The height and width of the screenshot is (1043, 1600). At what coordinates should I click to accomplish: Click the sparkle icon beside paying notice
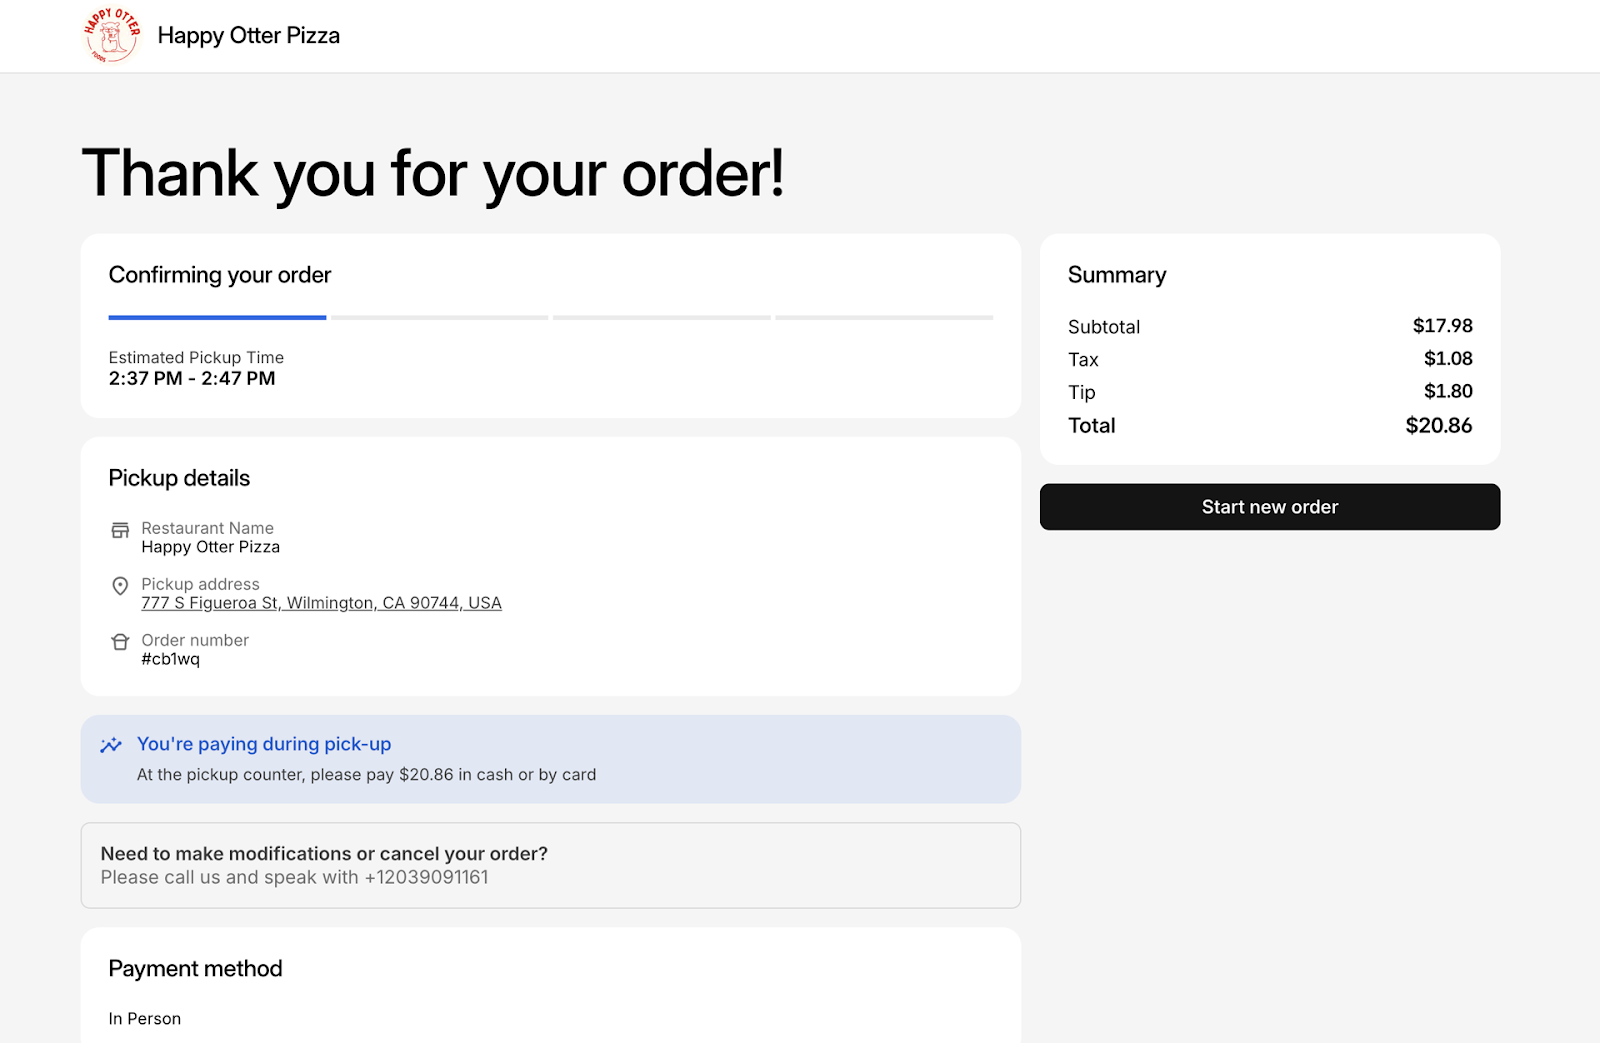[x=111, y=745]
